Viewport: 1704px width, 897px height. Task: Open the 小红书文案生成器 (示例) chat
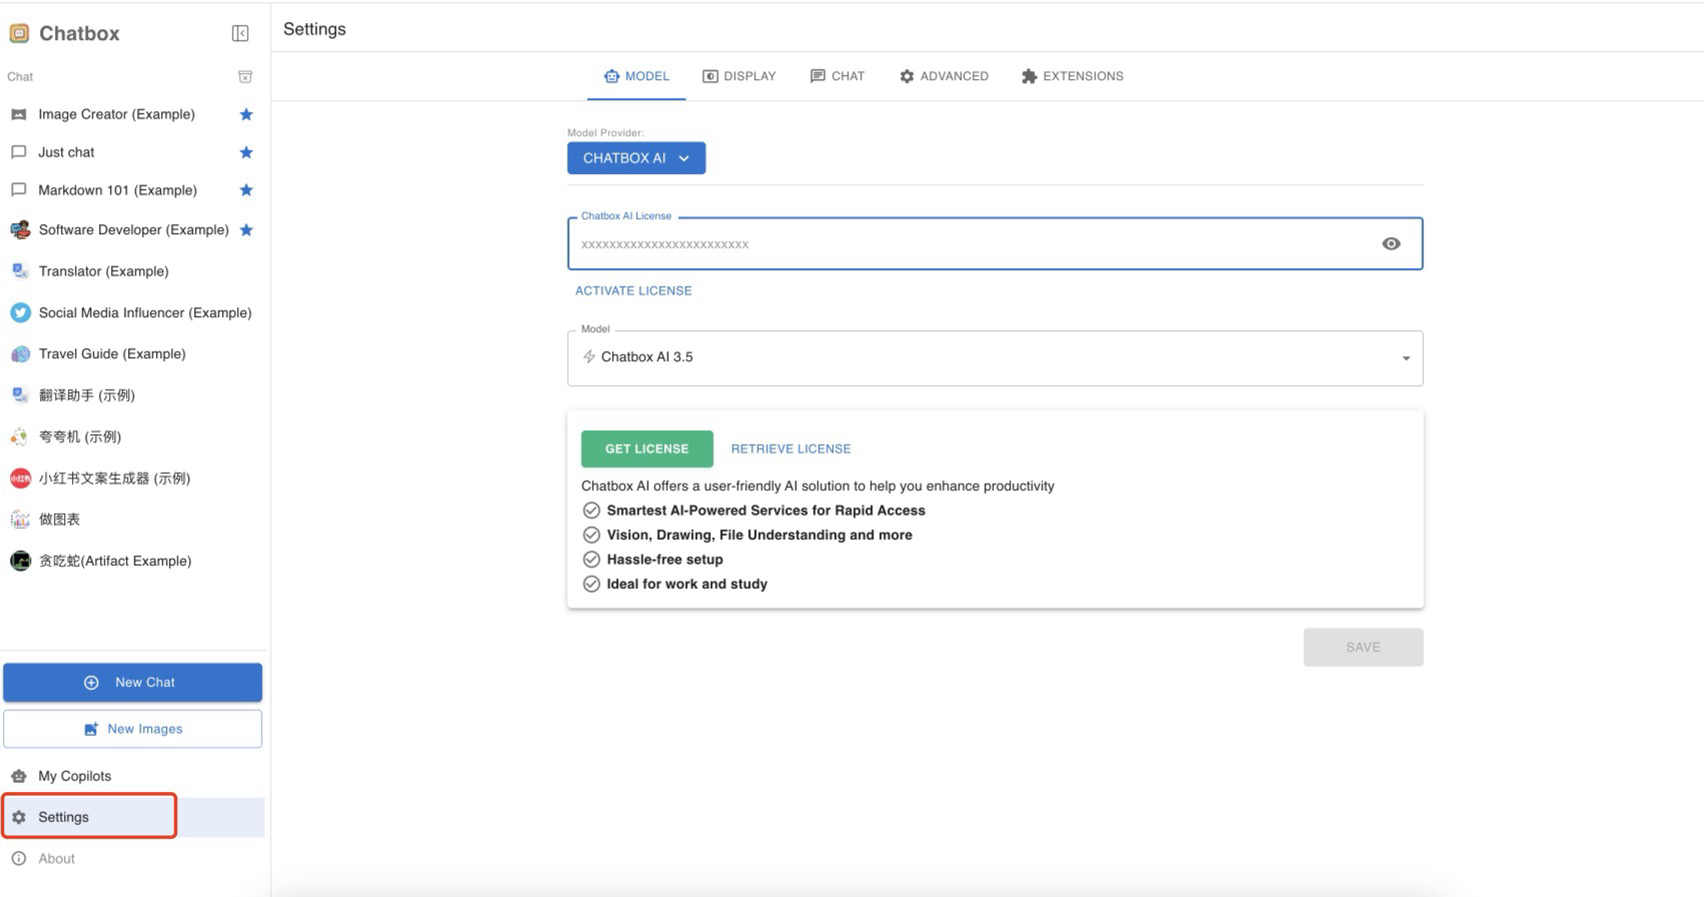click(133, 478)
